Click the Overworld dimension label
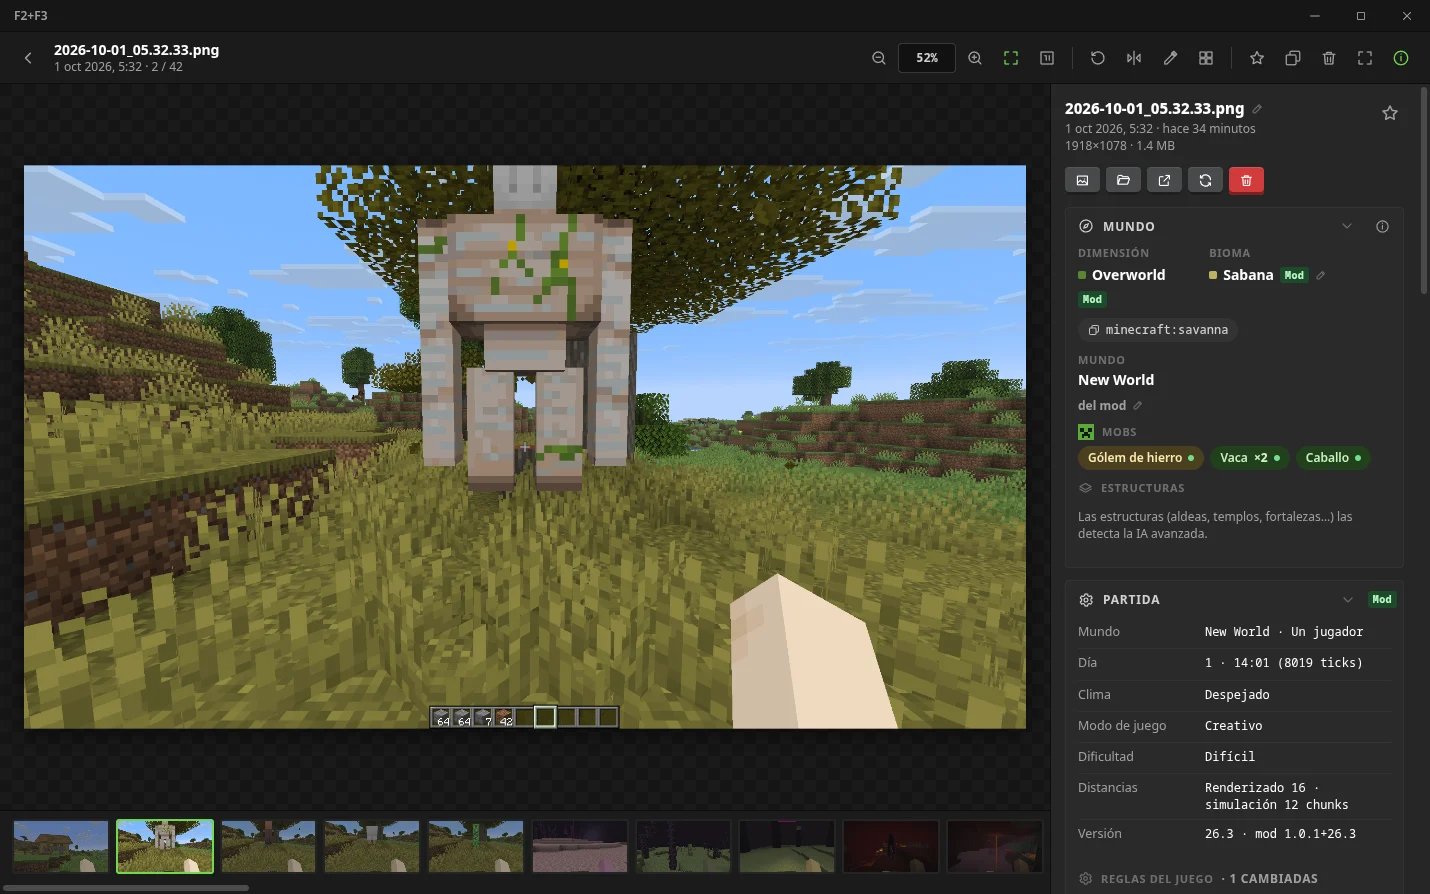The height and width of the screenshot is (894, 1430). (x=1128, y=275)
